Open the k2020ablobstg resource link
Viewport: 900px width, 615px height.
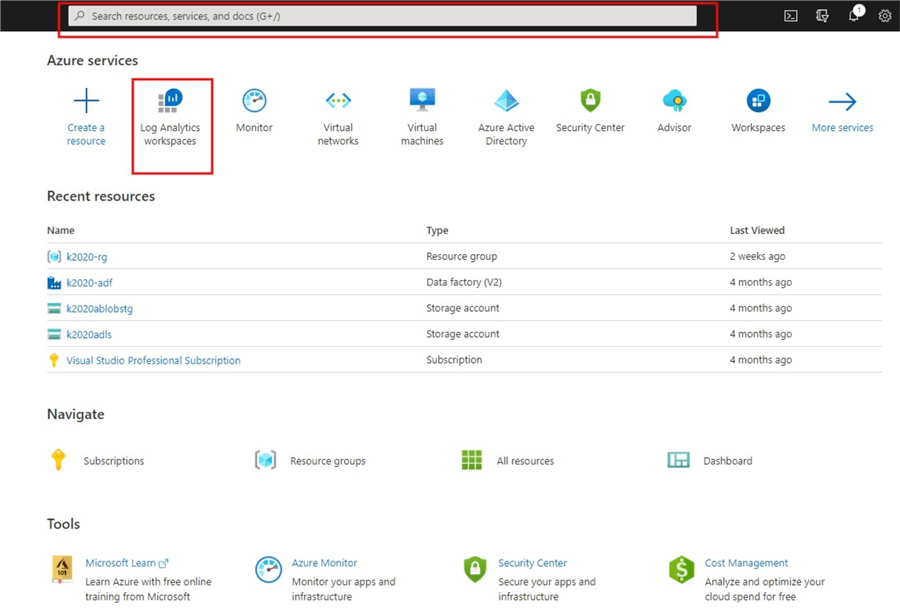point(99,308)
